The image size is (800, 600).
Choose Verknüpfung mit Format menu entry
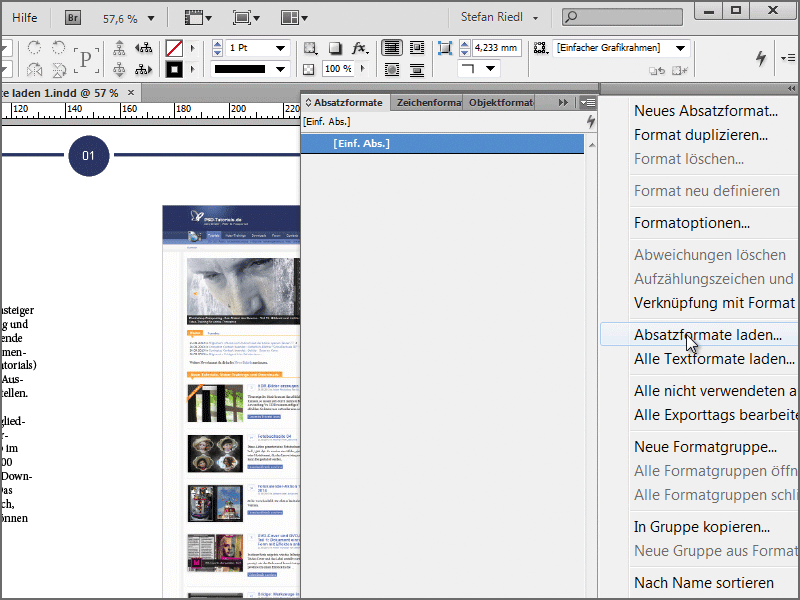tap(714, 303)
